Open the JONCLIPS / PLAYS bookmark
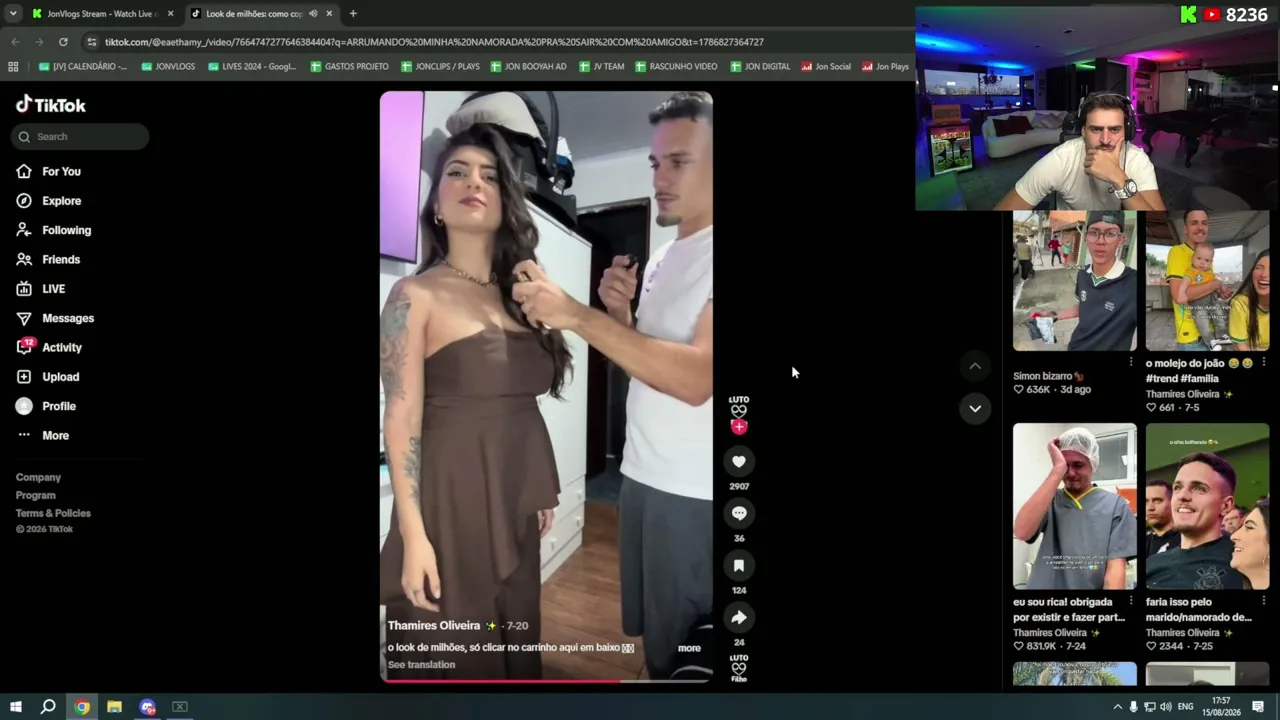The height and width of the screenshot is (720, 1280). tap(440, 67)
